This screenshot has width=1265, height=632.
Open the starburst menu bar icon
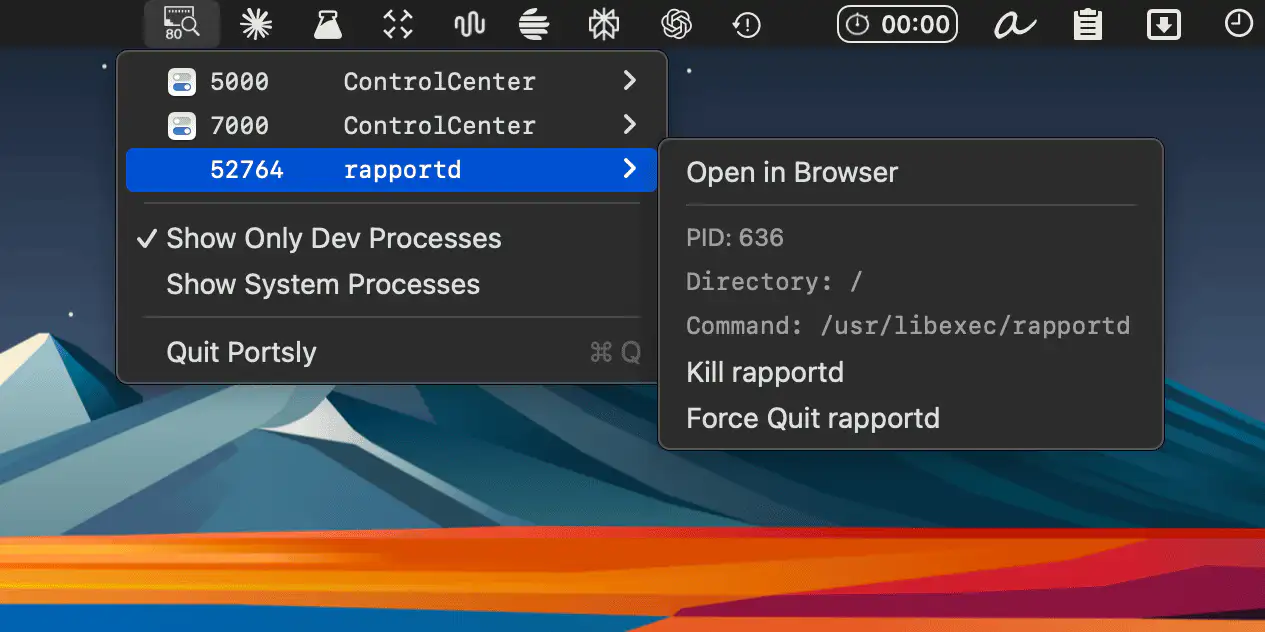click(x=257, y=24)
